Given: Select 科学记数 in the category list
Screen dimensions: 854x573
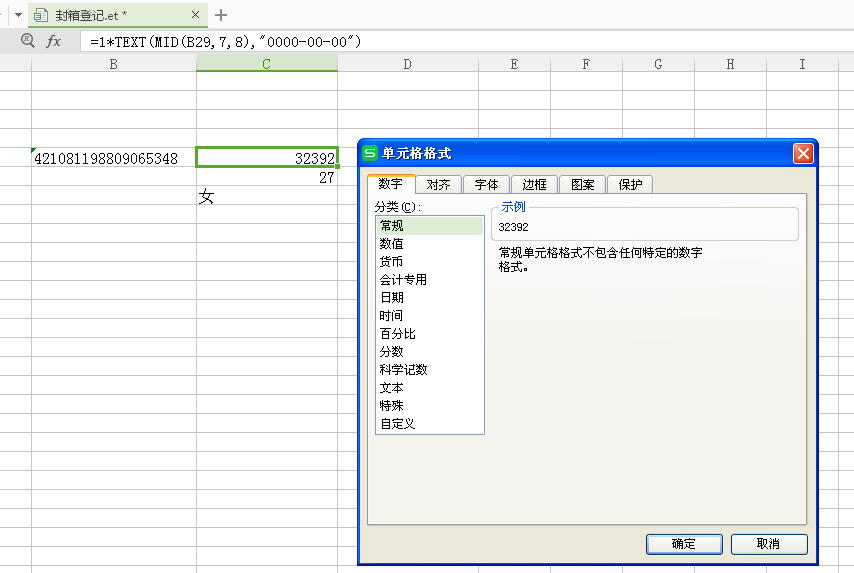Looking at the screenshot, I should point(430,369).
